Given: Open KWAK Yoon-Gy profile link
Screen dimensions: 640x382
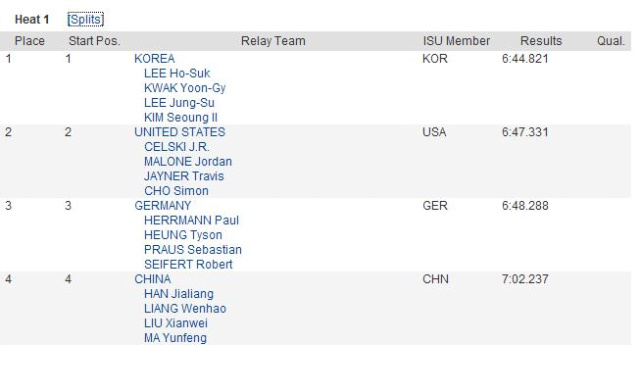Looking at the screenshot, I should (184, 88).
